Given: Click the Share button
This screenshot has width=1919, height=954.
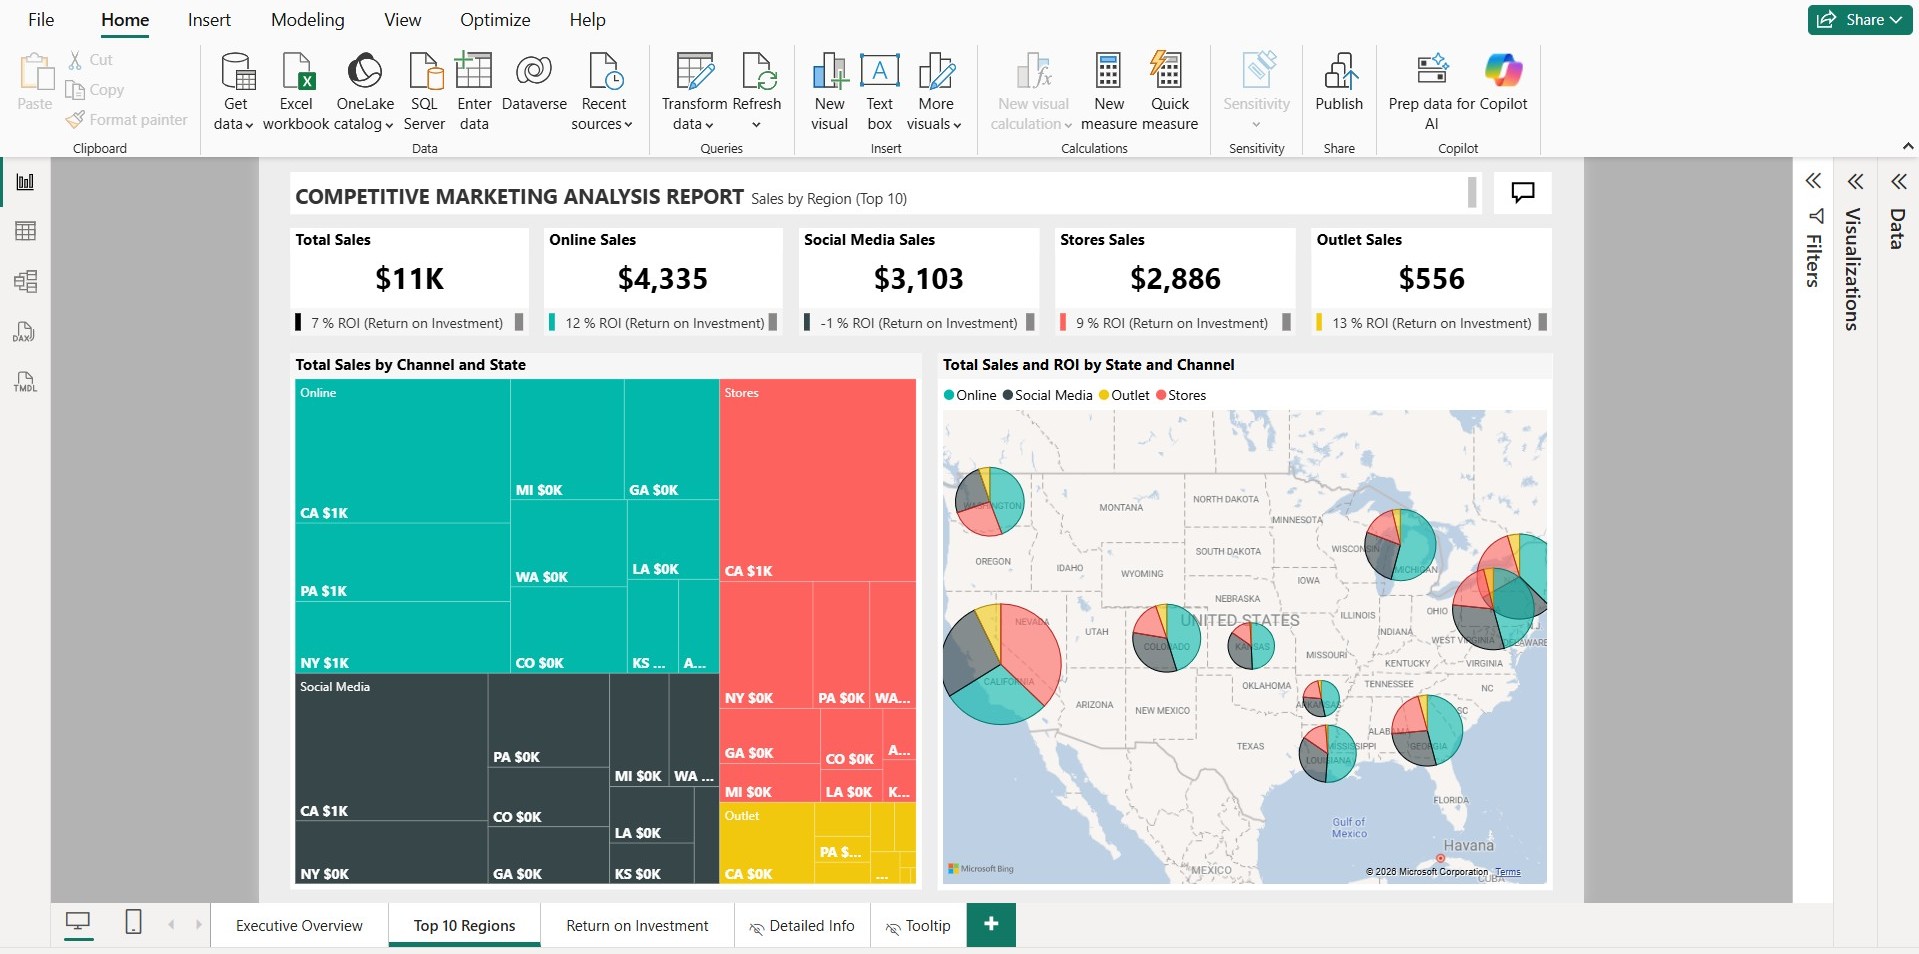Looking at the screenshot, I should (x=1859, y=20).
